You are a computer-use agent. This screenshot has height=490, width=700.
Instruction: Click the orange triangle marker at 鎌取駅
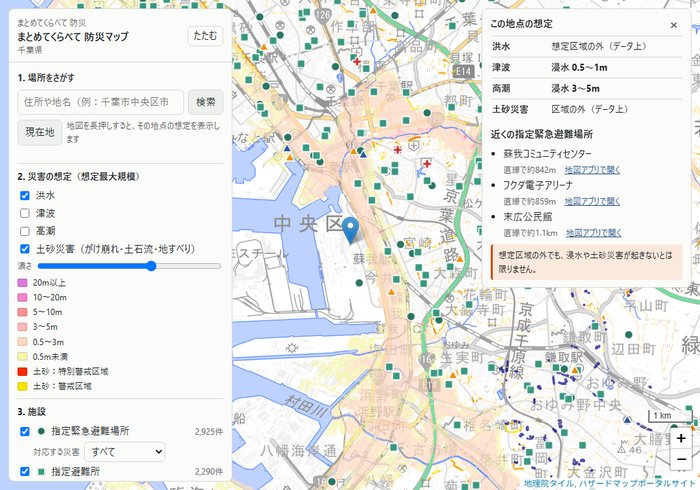click(x=575, y=370)
